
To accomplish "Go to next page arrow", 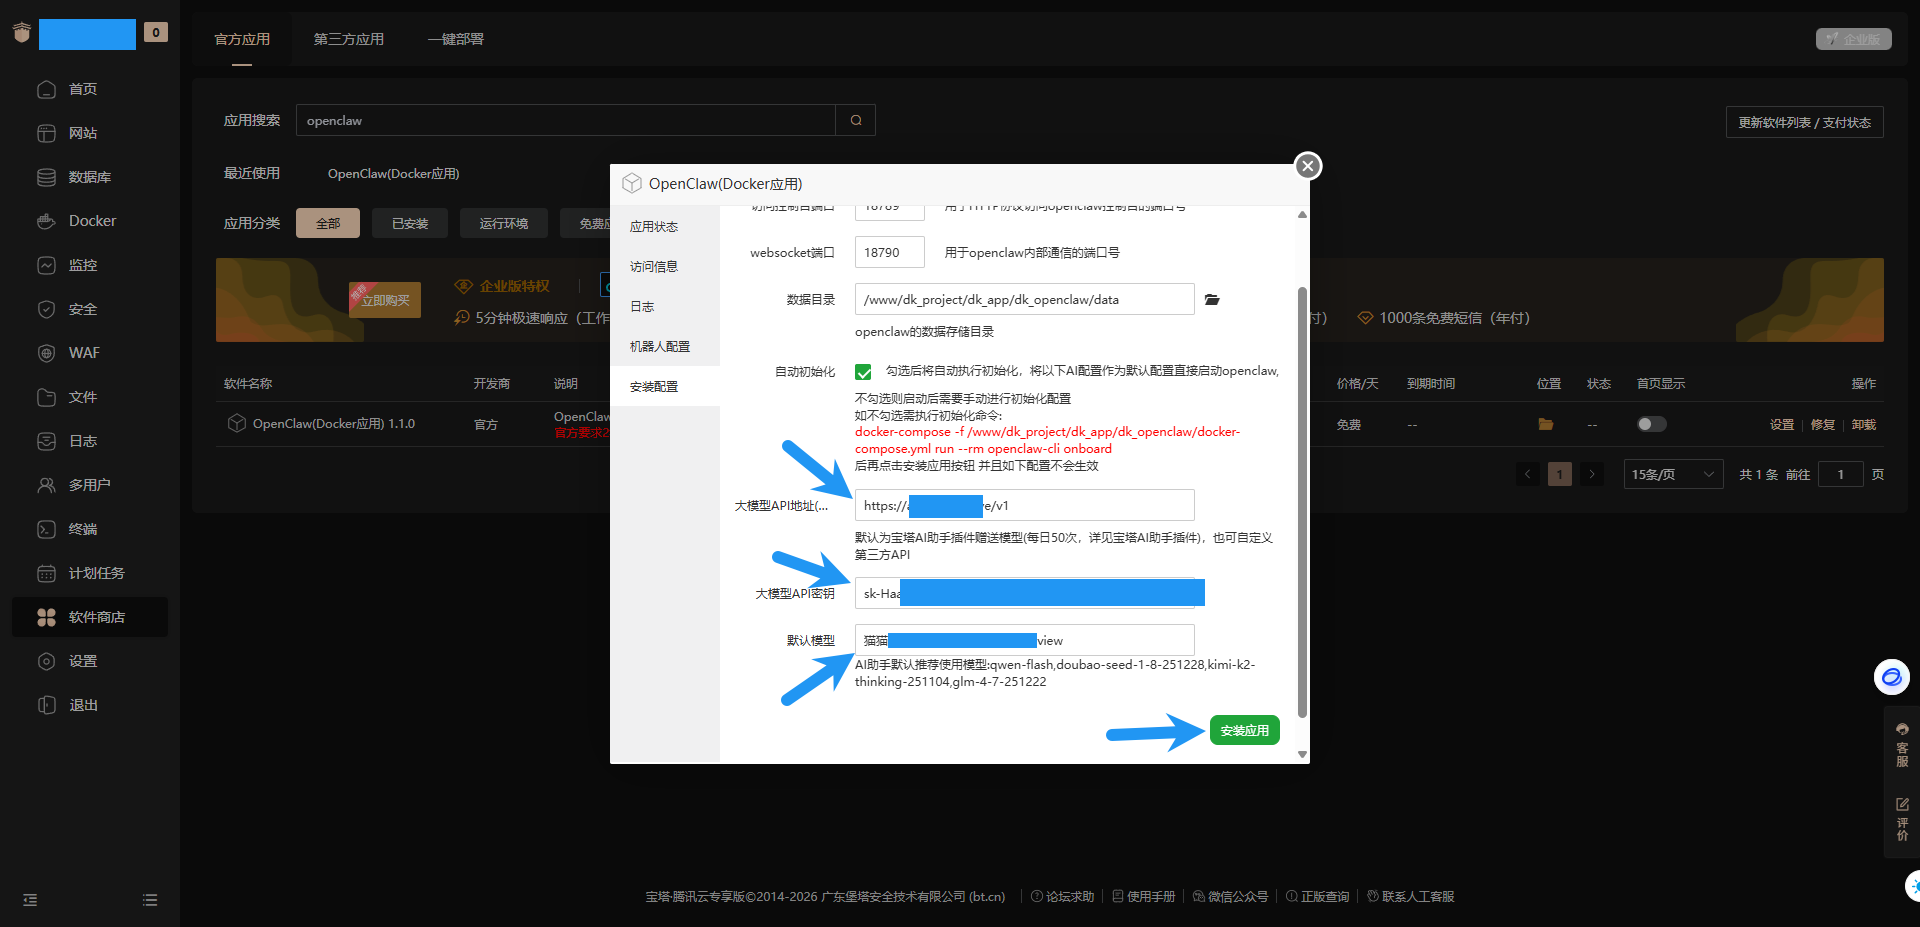I will tap(1592, 474).
